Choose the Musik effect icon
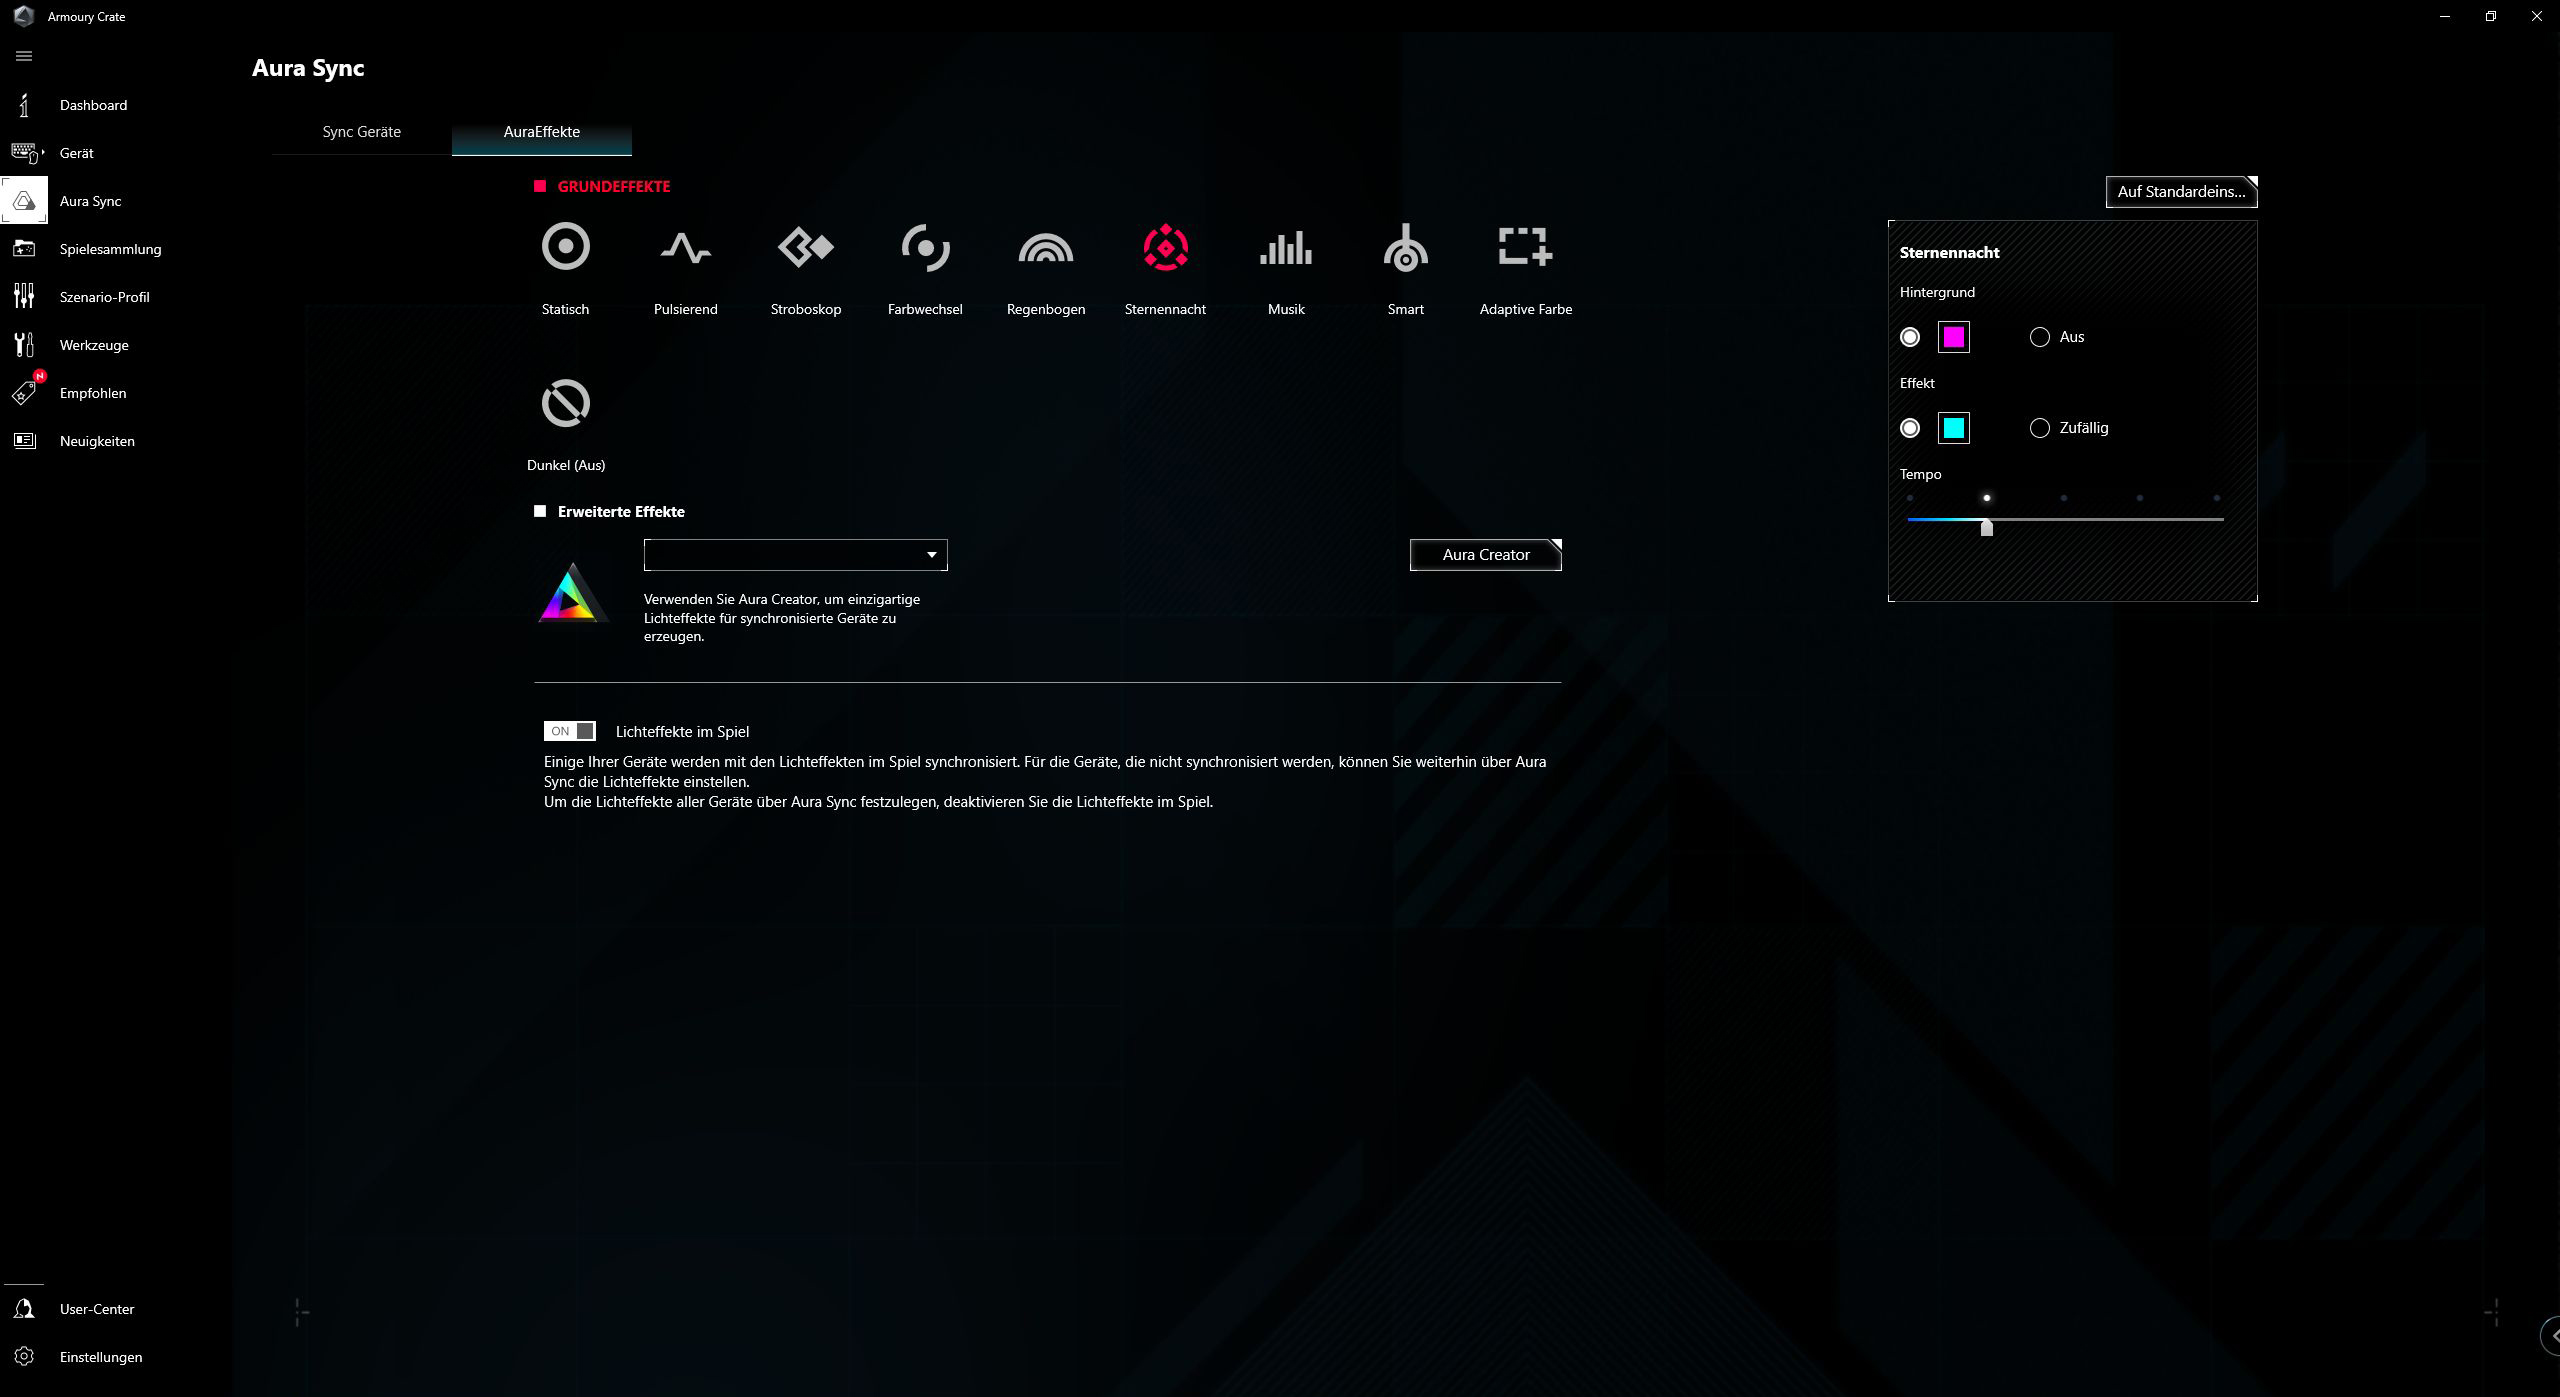The width and height of the screenshot is (2560, 1397). (x=1286, y=247)
